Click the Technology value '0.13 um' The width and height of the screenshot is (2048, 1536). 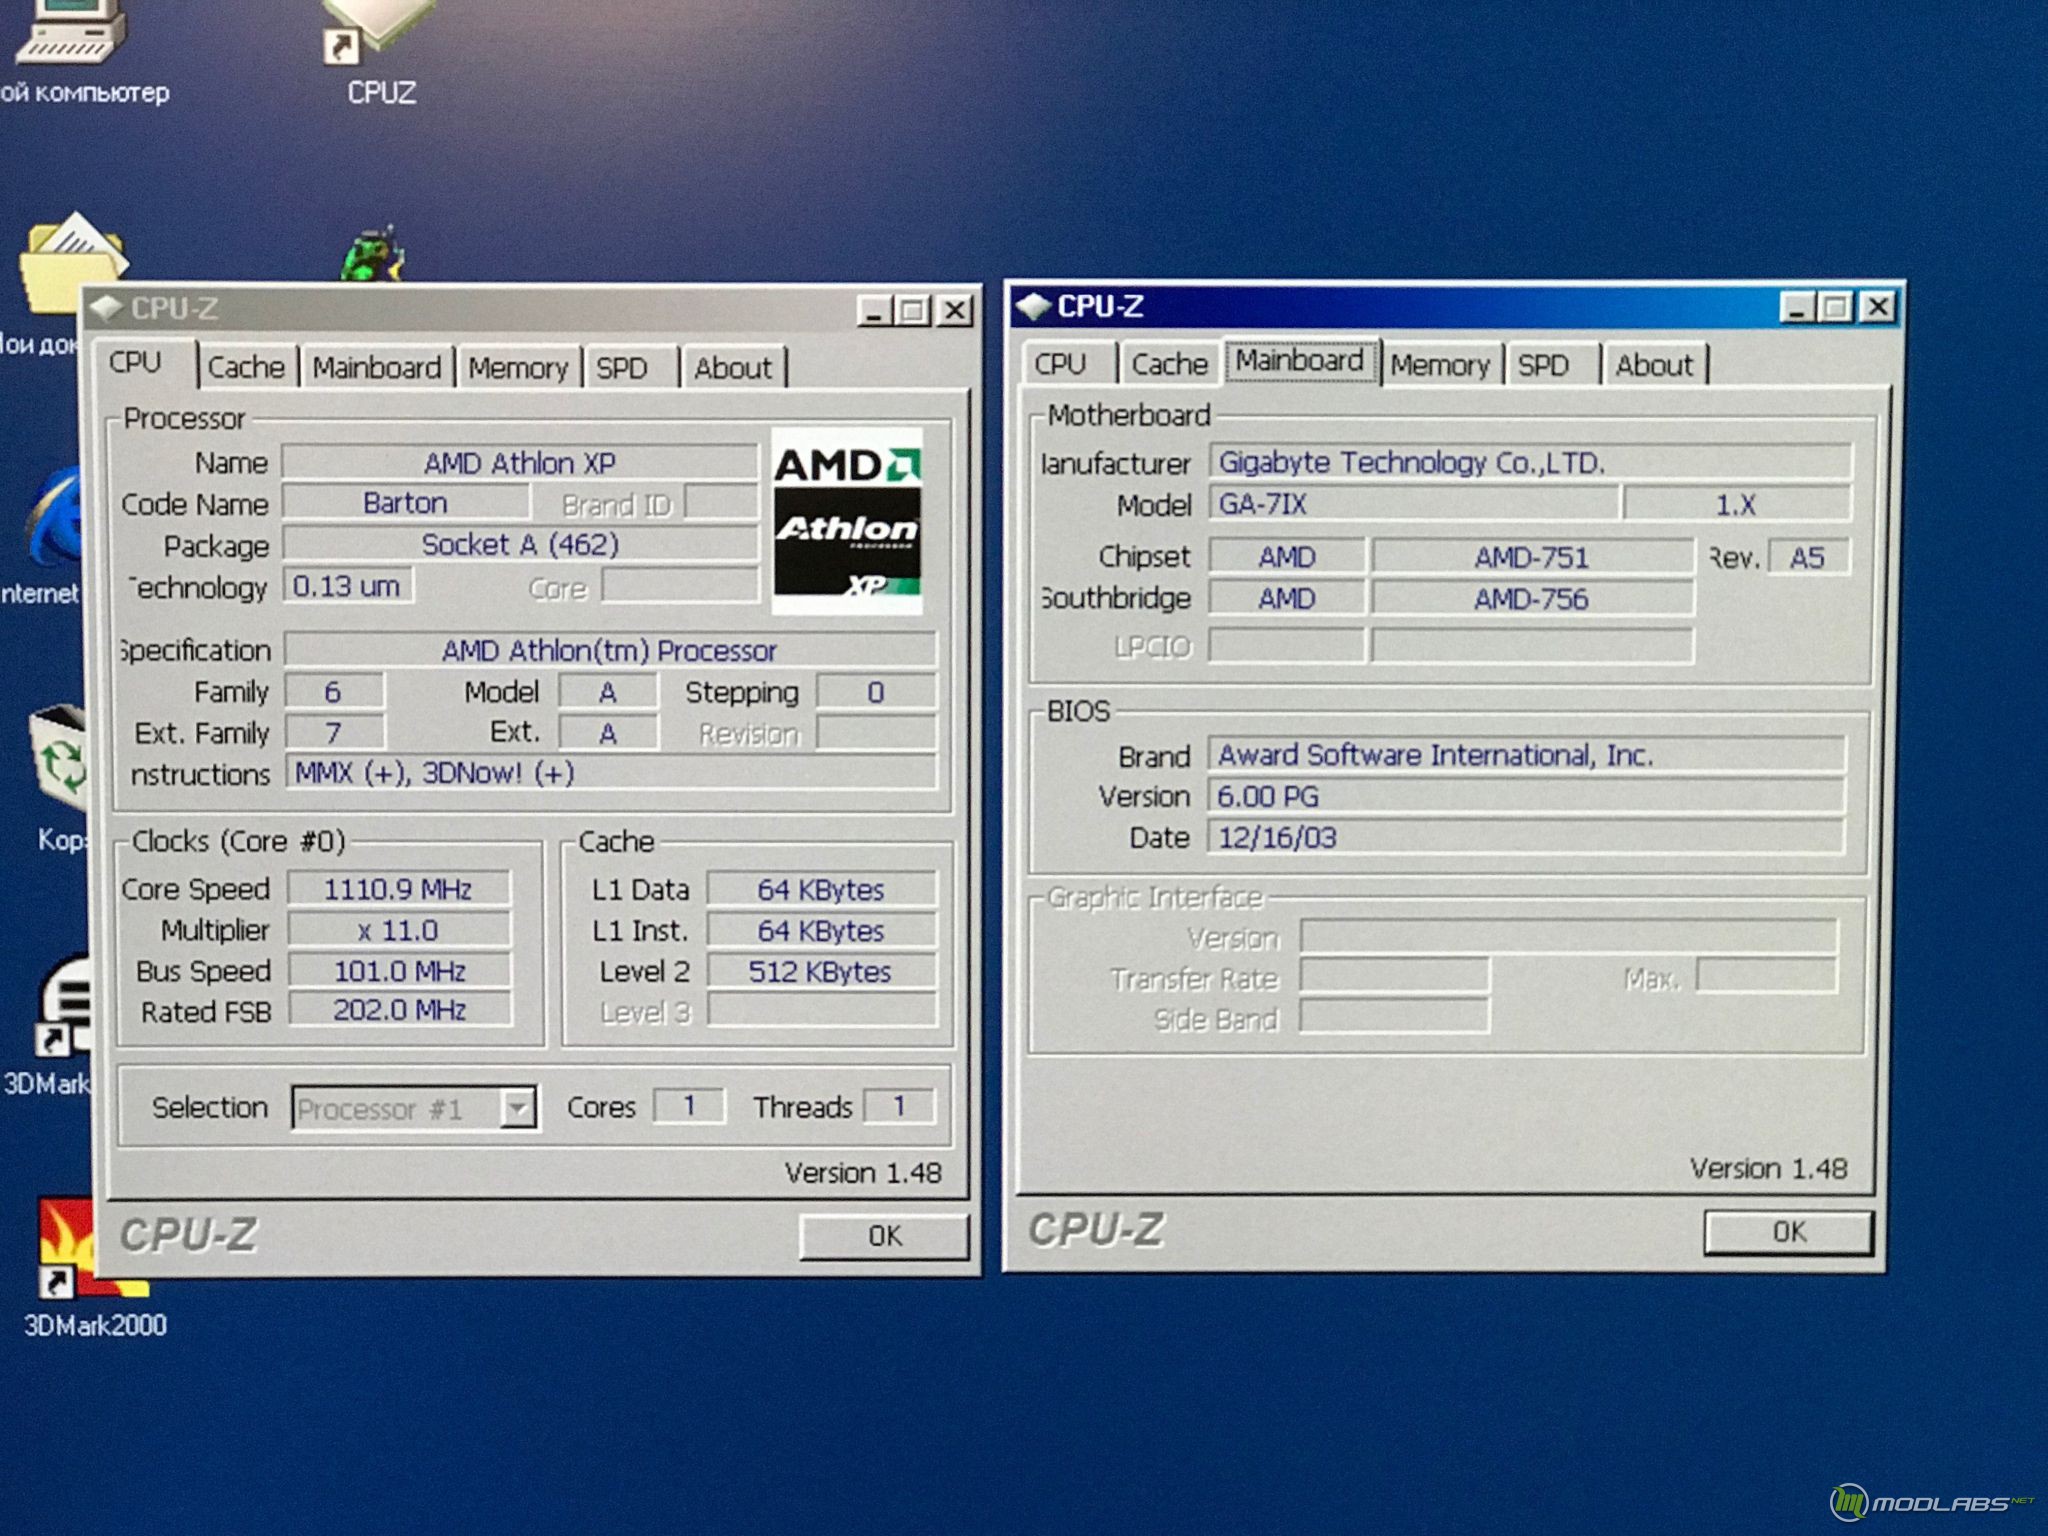point(347,586)
